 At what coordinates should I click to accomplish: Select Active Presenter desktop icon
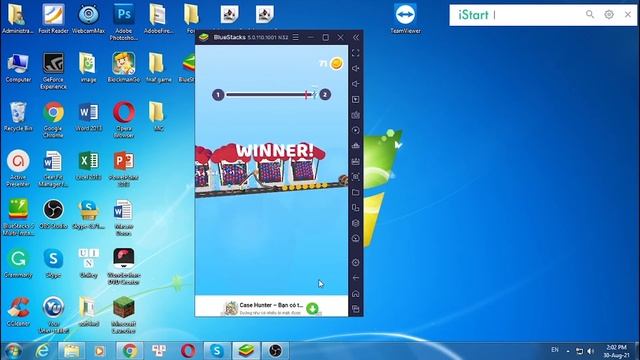point(18,169)
